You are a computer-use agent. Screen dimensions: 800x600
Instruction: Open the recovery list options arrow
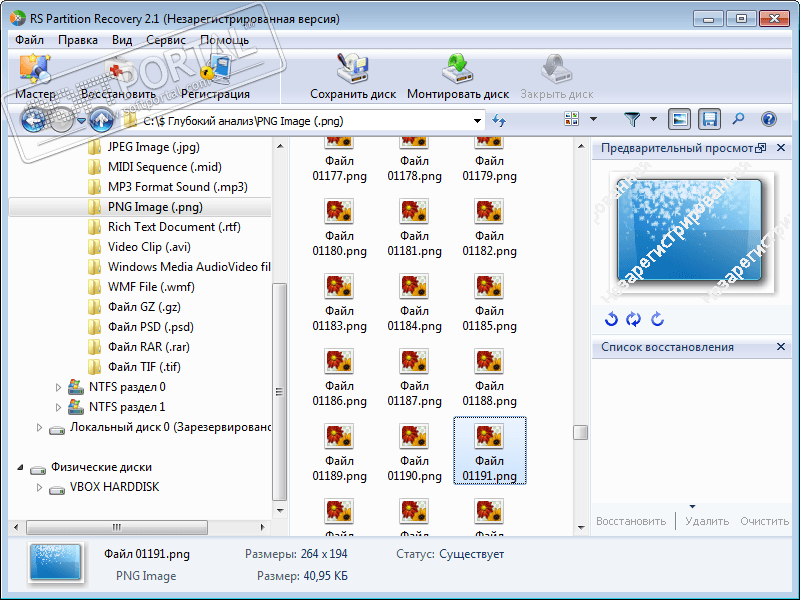click(x=692, y=507)
